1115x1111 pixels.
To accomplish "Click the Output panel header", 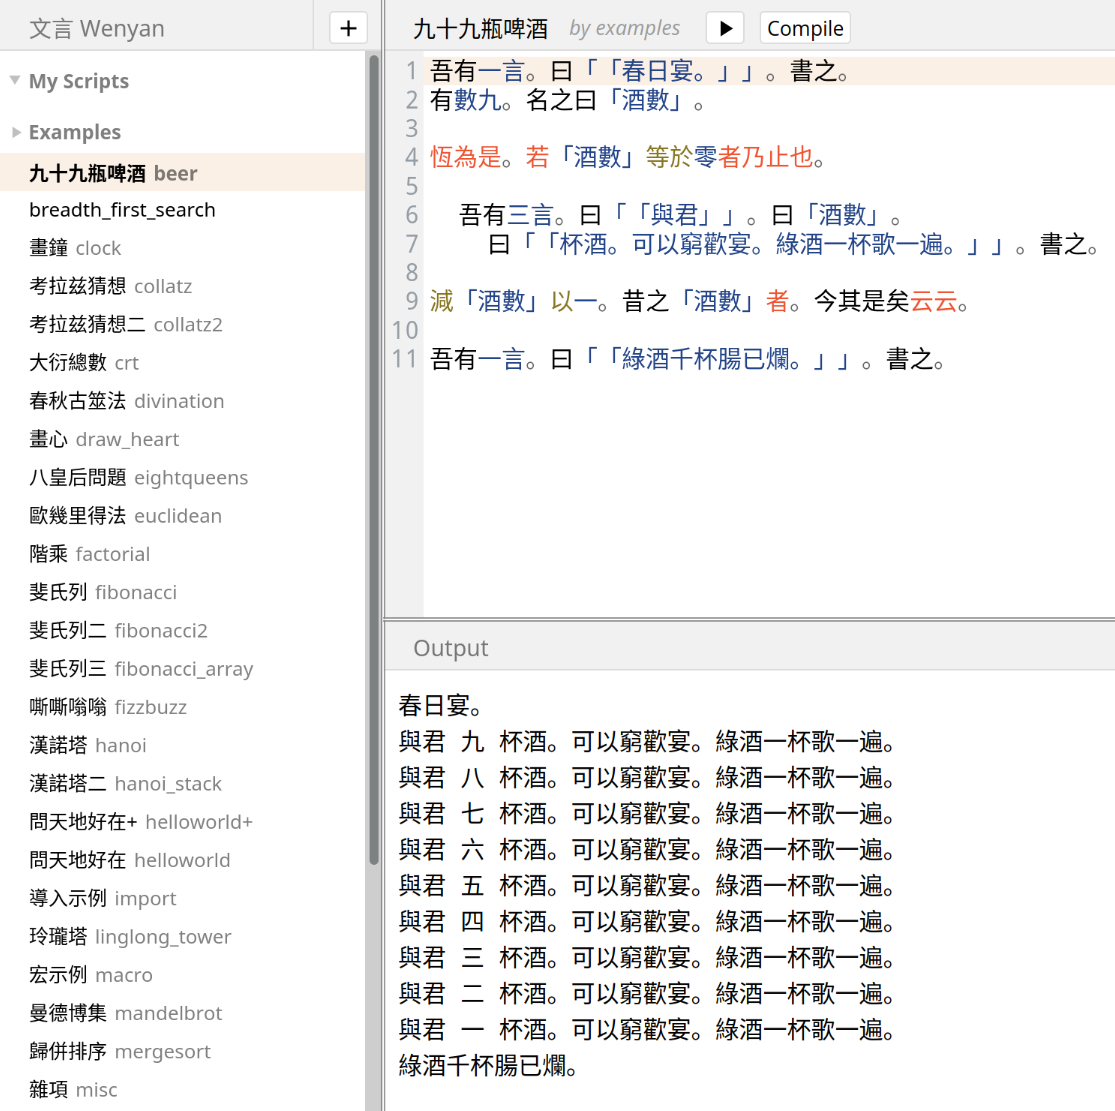I will (x=451, y=648).
